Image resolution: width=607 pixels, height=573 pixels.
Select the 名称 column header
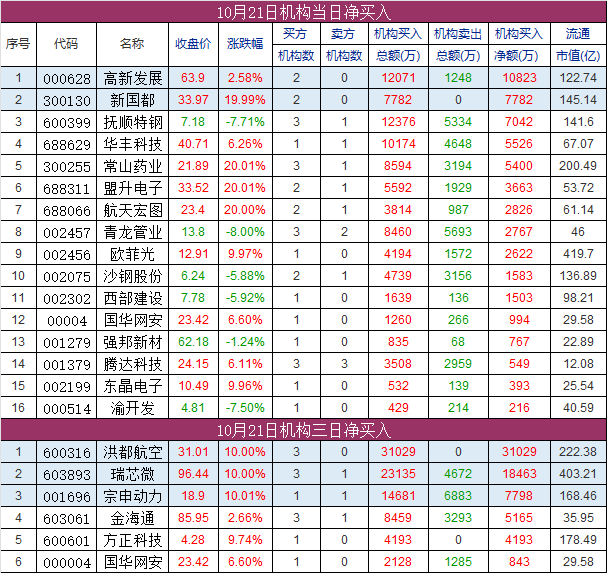[132, 44]
